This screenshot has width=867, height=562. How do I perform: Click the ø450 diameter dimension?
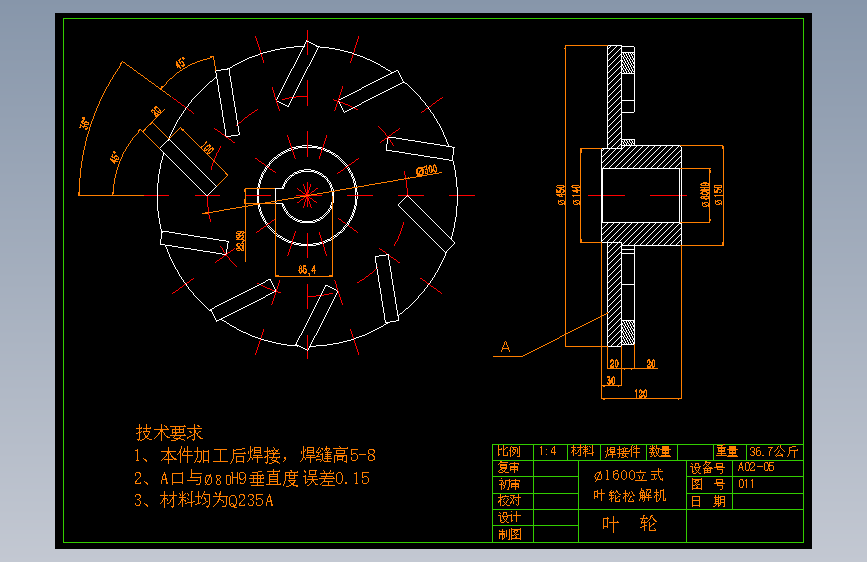pyautogui.click(x=561, y=195)
